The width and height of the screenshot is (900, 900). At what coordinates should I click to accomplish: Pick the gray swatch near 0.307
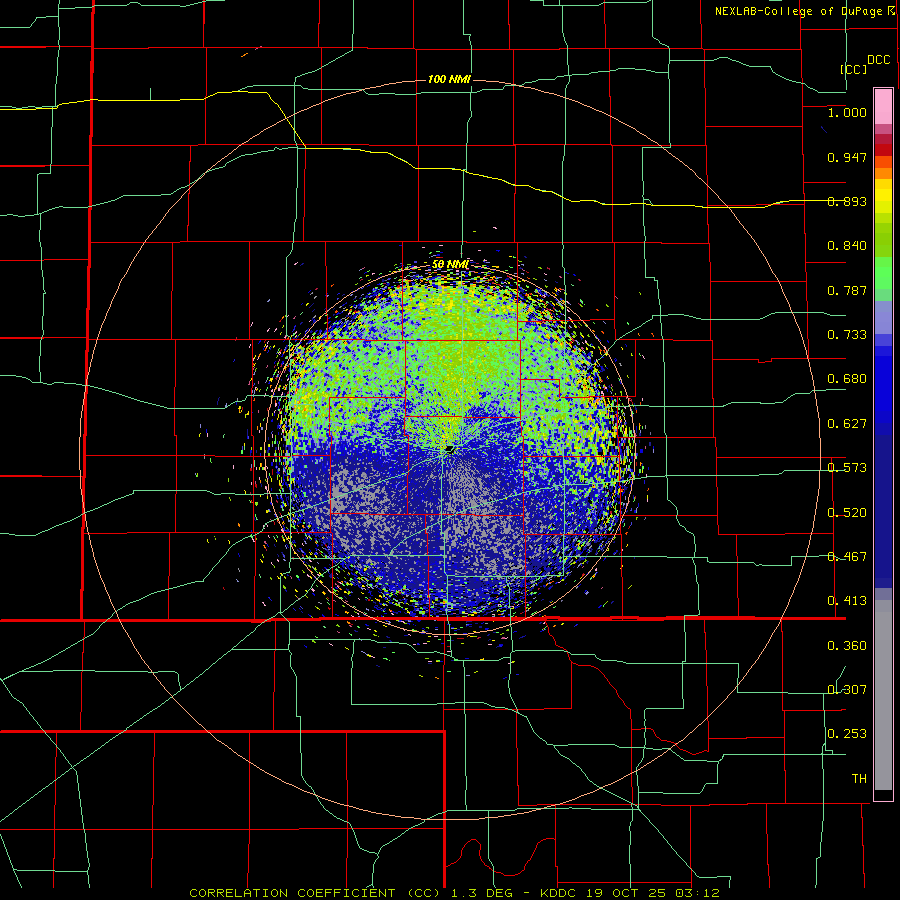tap(883, 695)
